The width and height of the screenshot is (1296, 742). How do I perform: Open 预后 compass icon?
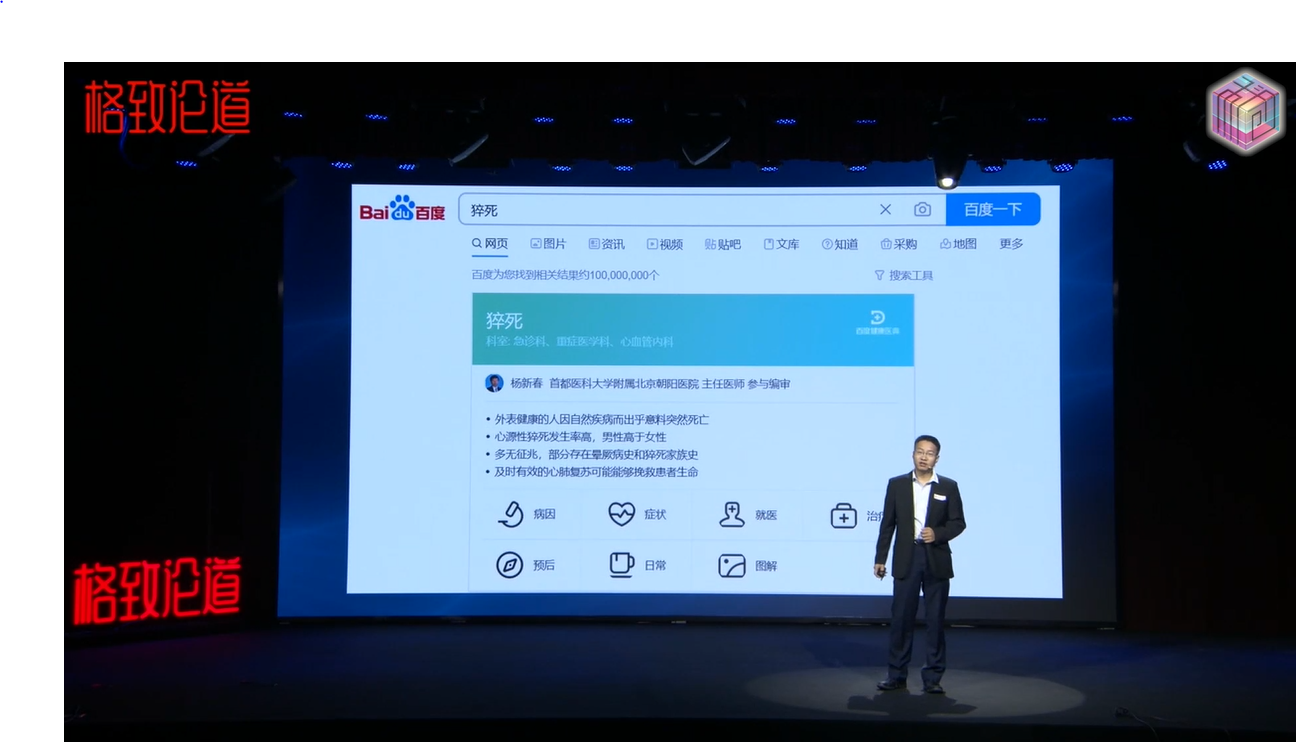(x=510, y=565)
